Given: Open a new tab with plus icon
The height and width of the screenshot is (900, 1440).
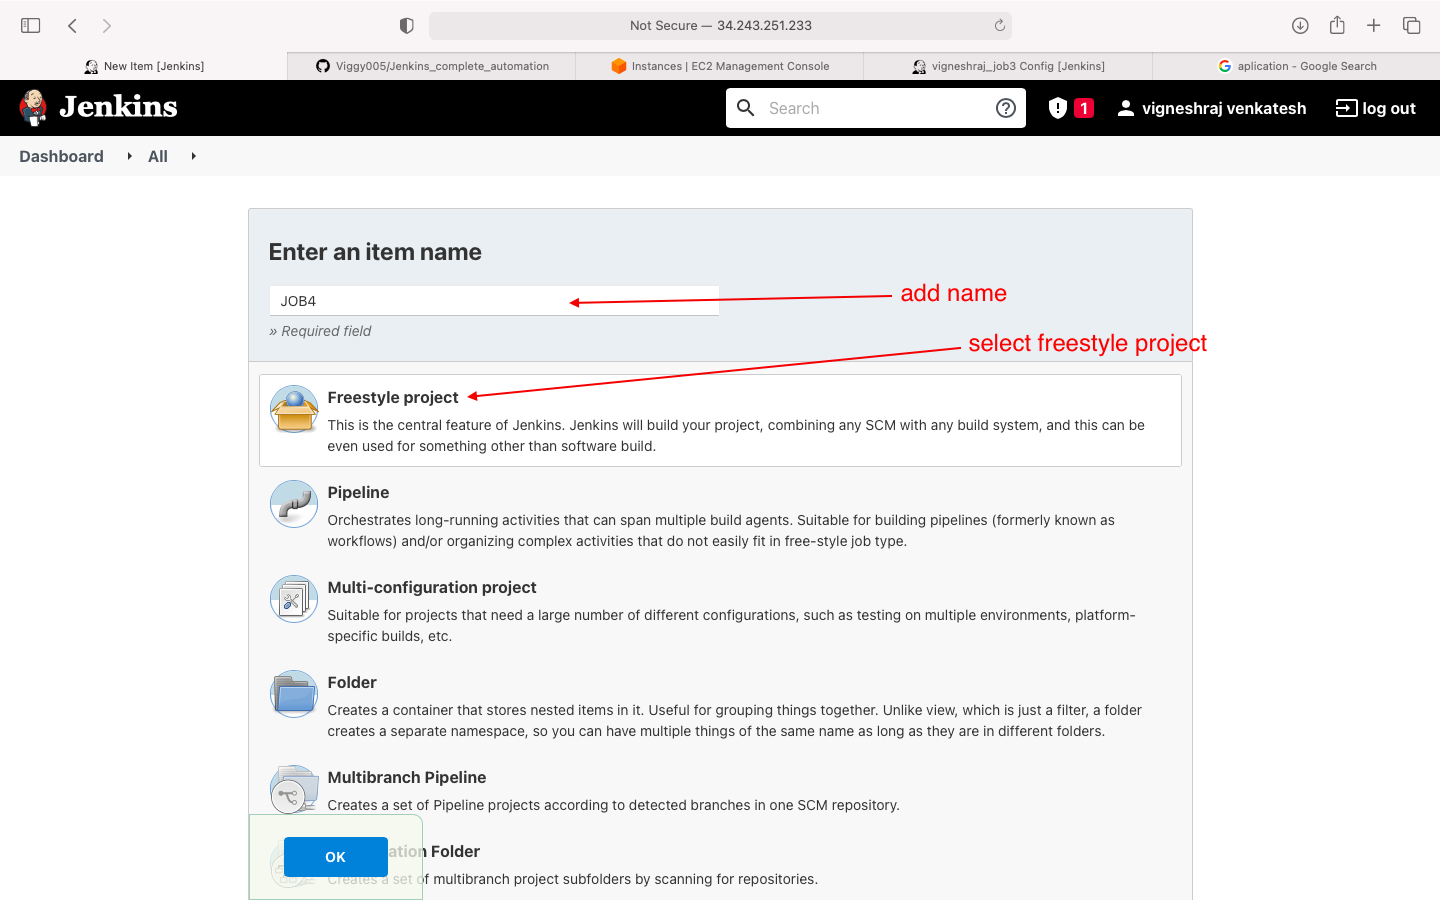Looking at the screenshot, I should click(x=1374, y=25).
